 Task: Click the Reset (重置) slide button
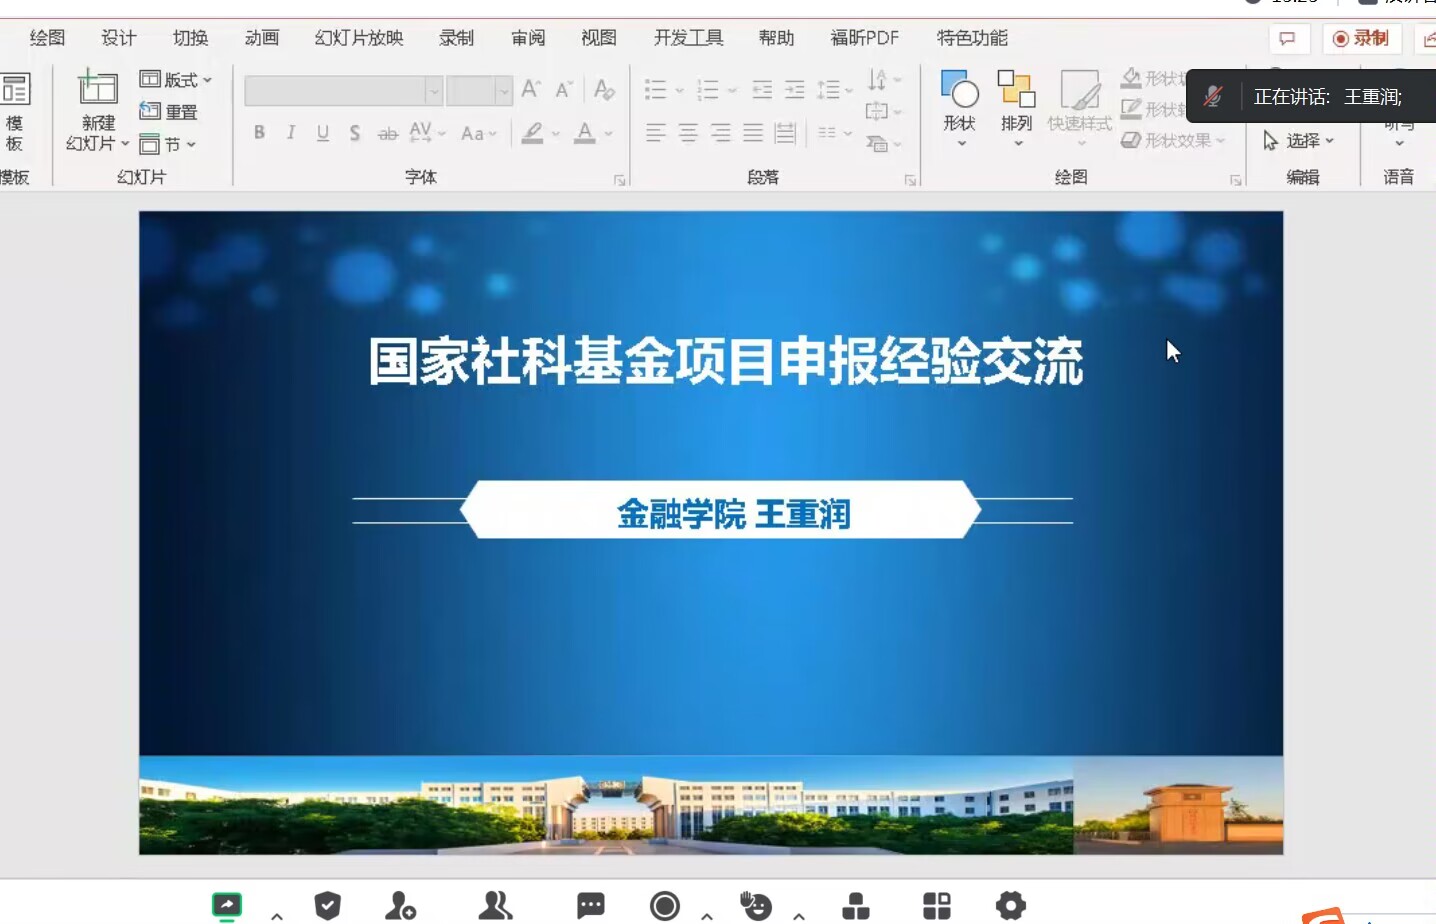click(169, 111)
